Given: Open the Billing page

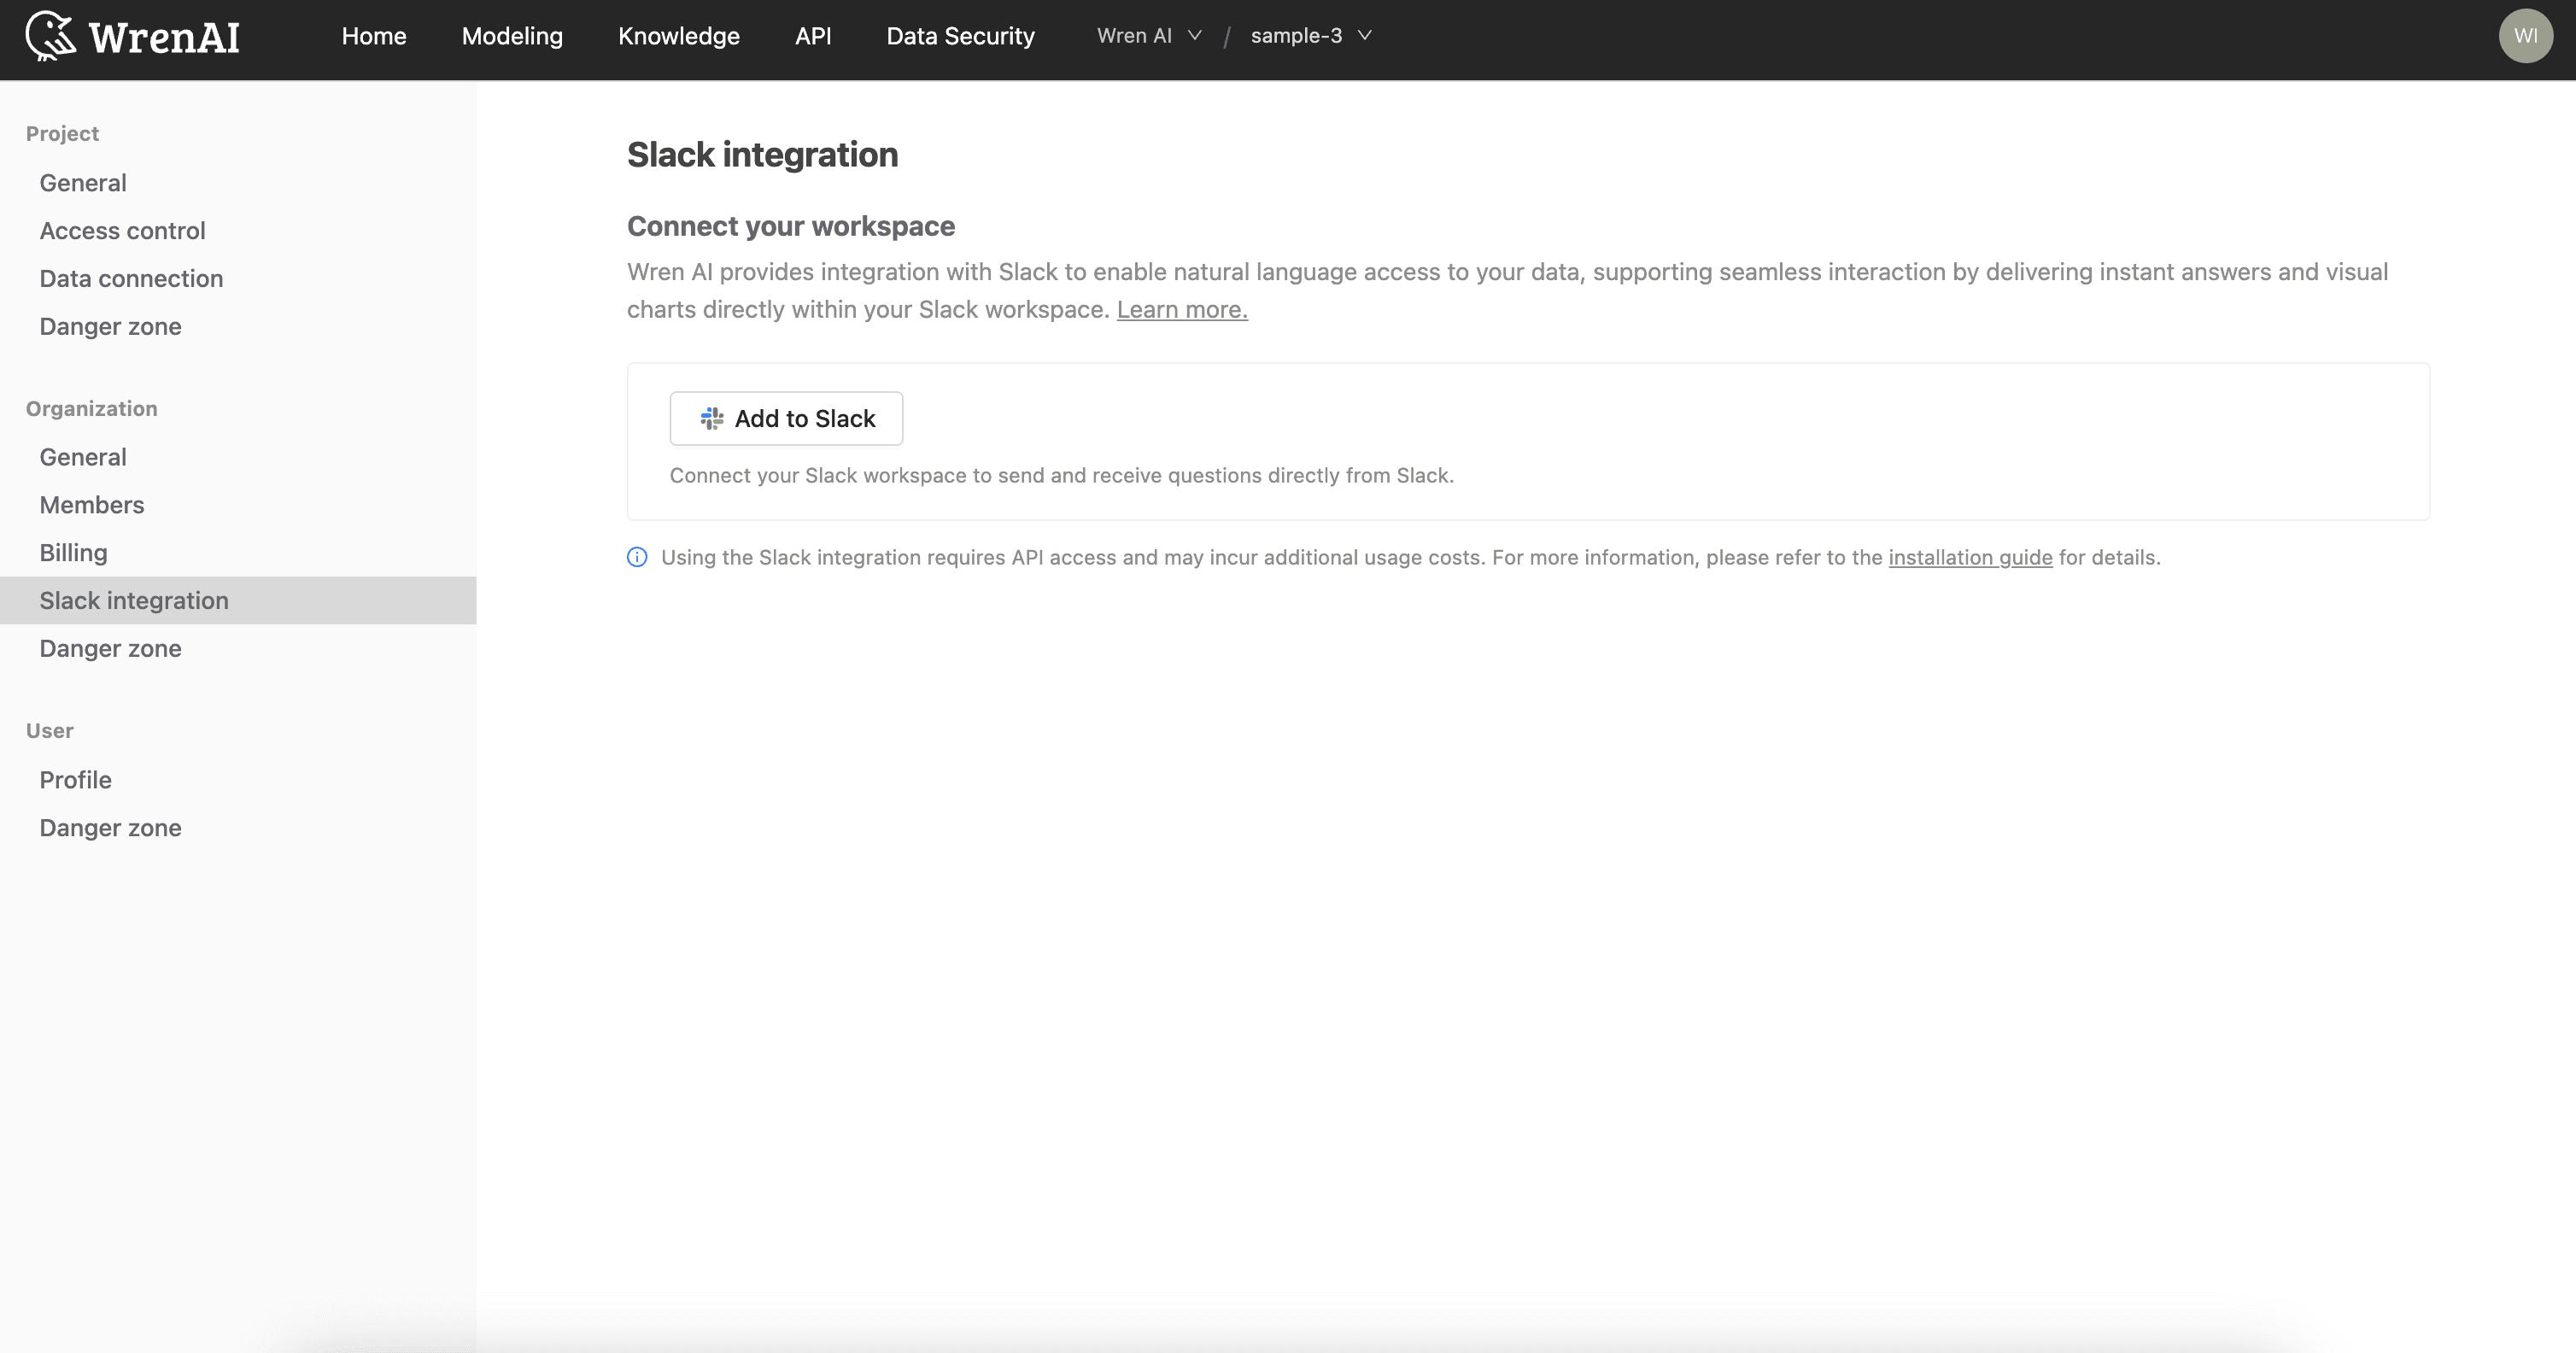Looking at the screenshot, I should (x=73, y=552).
